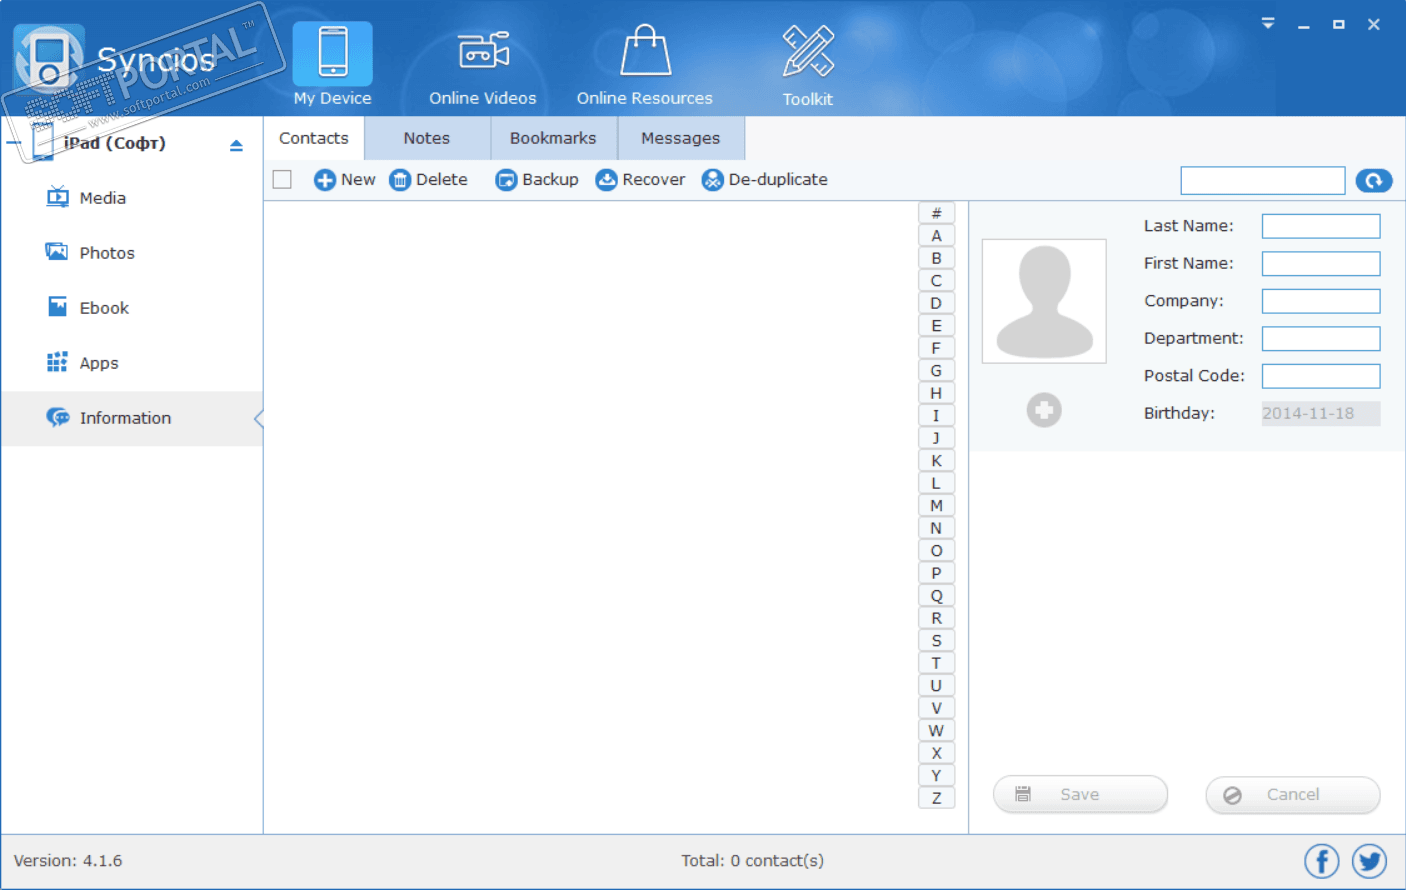This screenshot has height=890, width=1406.
Task: Delete the selected contacts
Action: (x=428, y=180)
